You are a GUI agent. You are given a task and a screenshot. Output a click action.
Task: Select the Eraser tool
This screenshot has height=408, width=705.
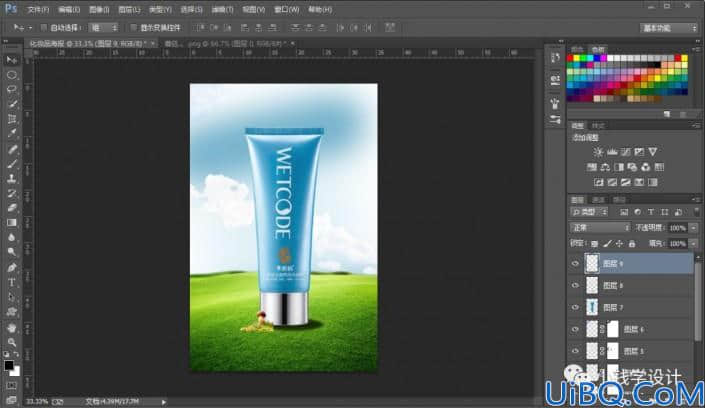[x=12, y=208]
